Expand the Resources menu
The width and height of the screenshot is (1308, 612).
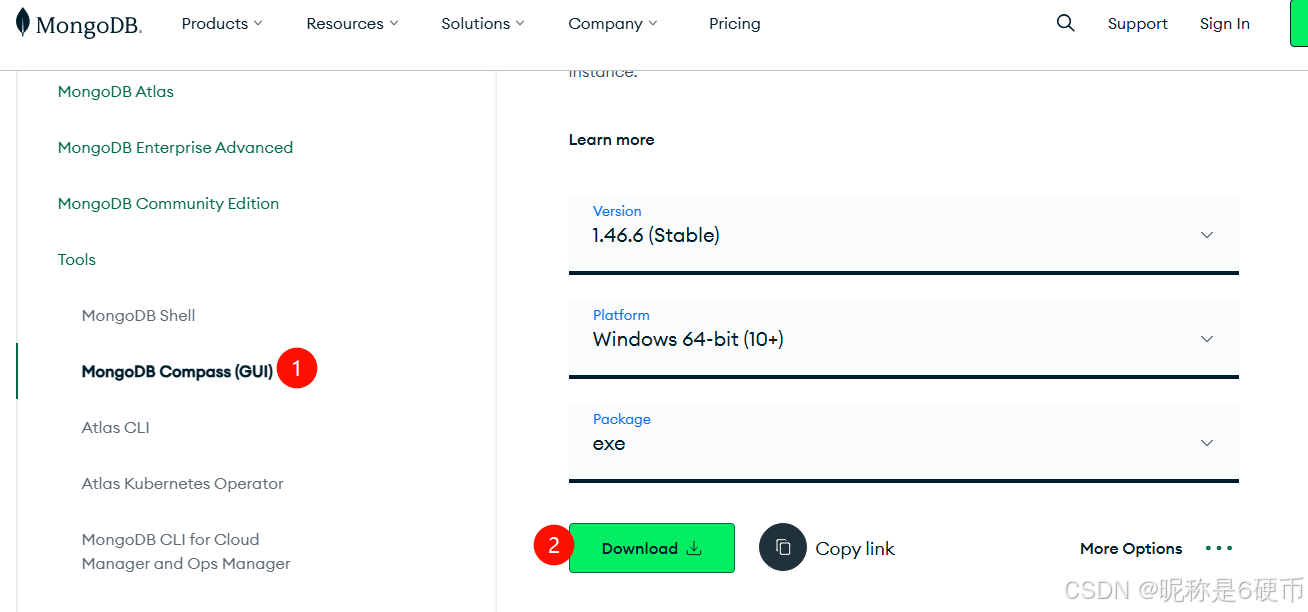(x=352, y=23)
